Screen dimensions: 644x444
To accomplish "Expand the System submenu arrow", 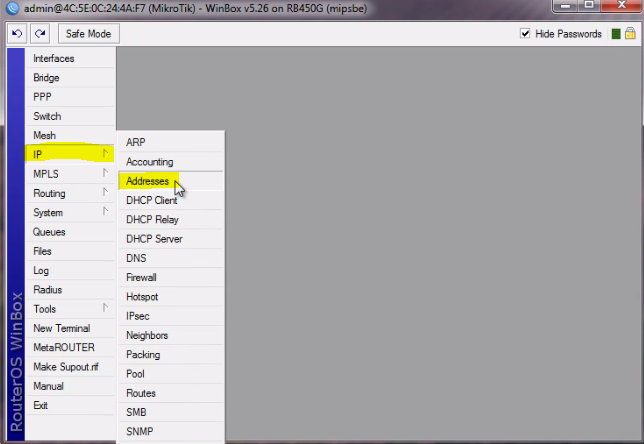I will tap(105, 211).
